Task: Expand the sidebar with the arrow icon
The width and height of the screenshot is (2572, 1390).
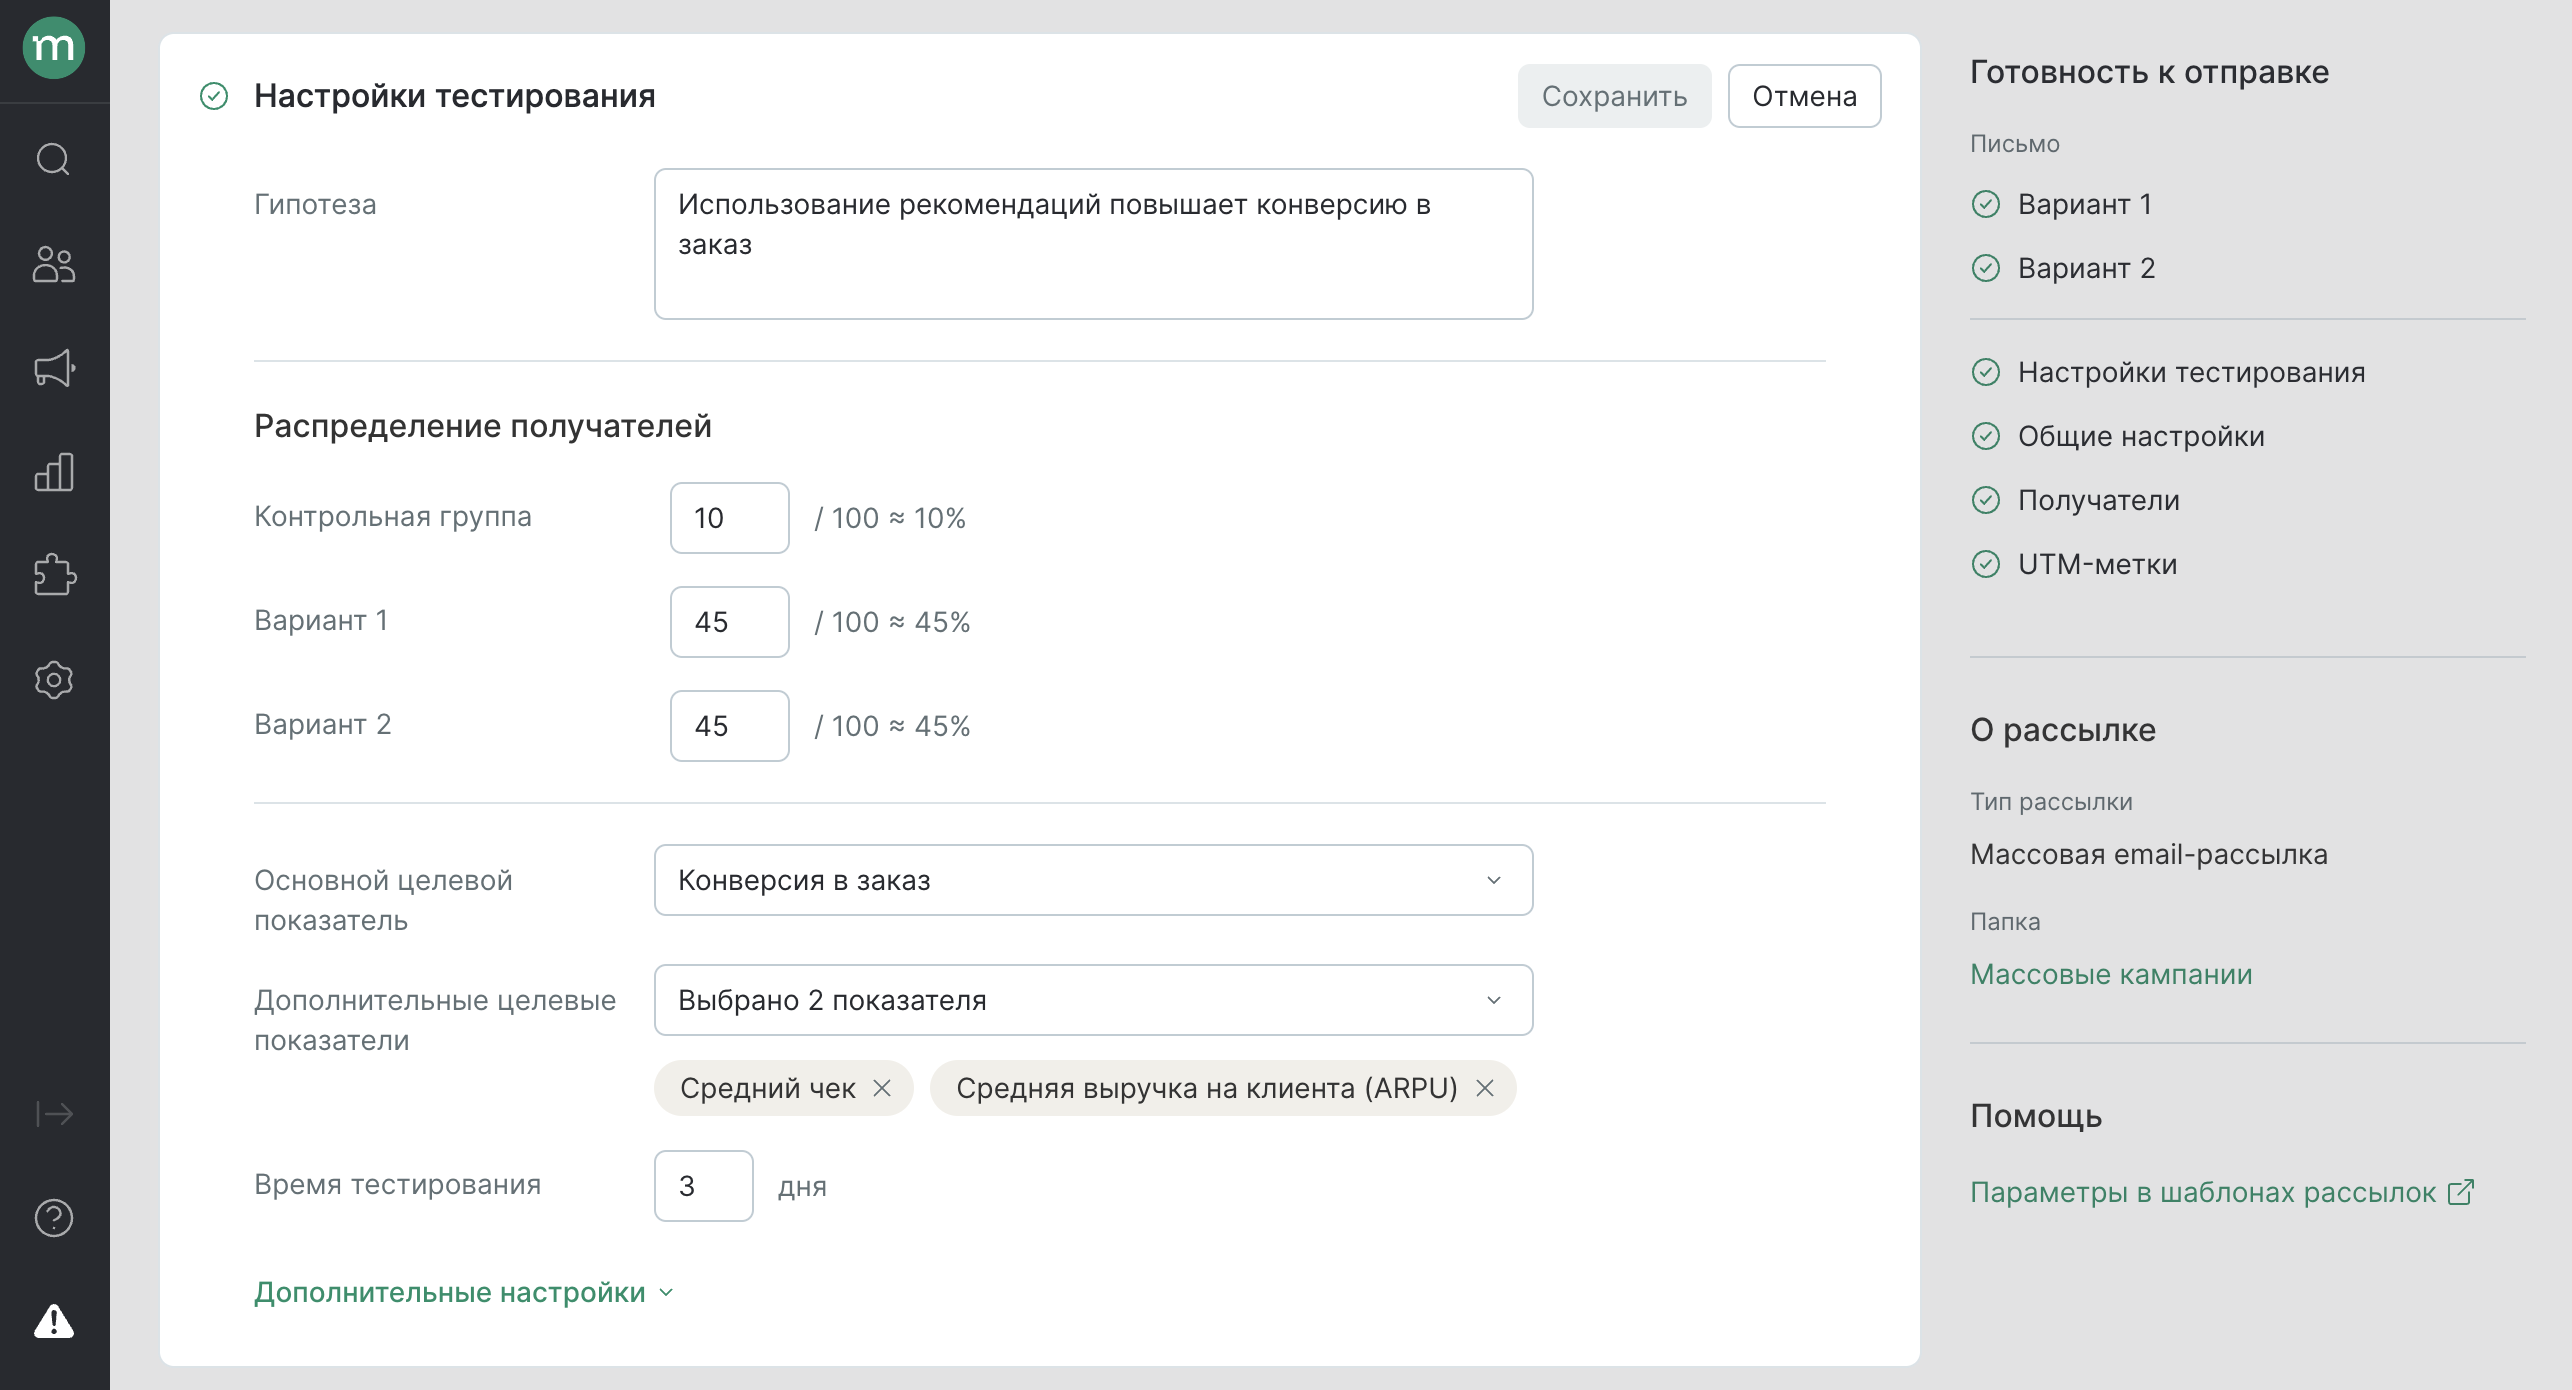Action: pos(54,1113)
